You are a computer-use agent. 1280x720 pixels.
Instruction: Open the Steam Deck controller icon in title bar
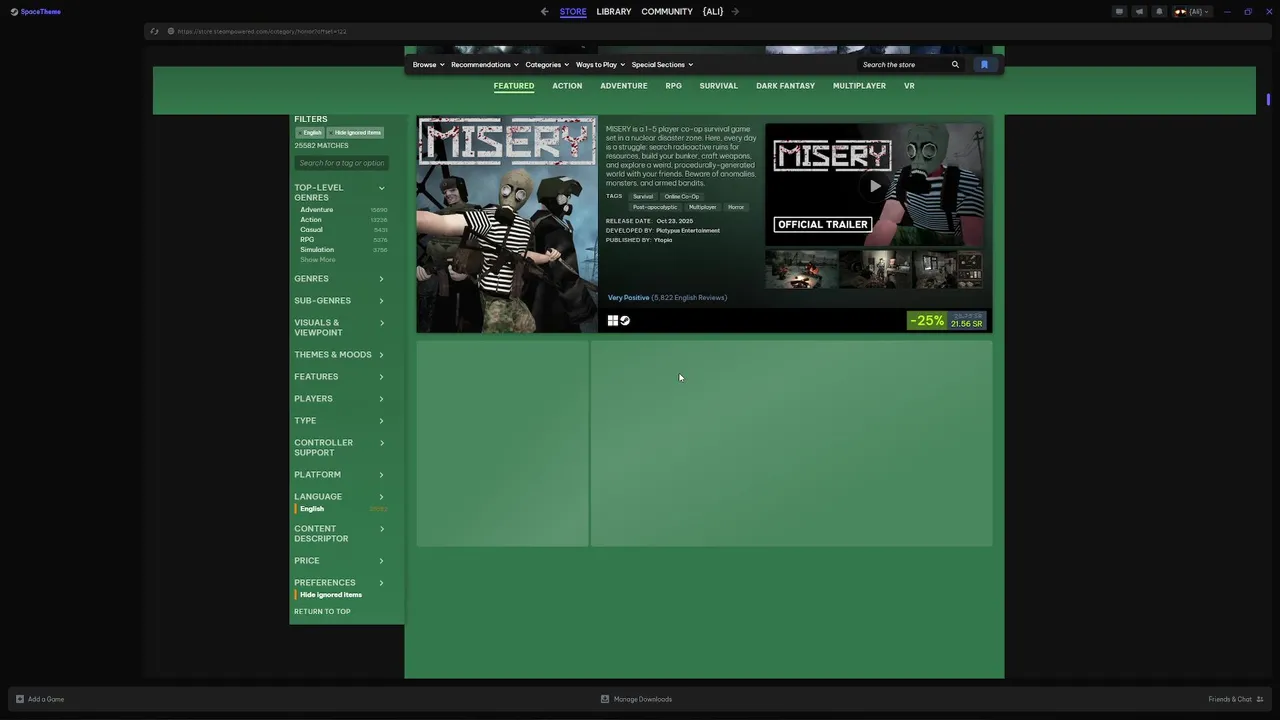pos(1119,12)
